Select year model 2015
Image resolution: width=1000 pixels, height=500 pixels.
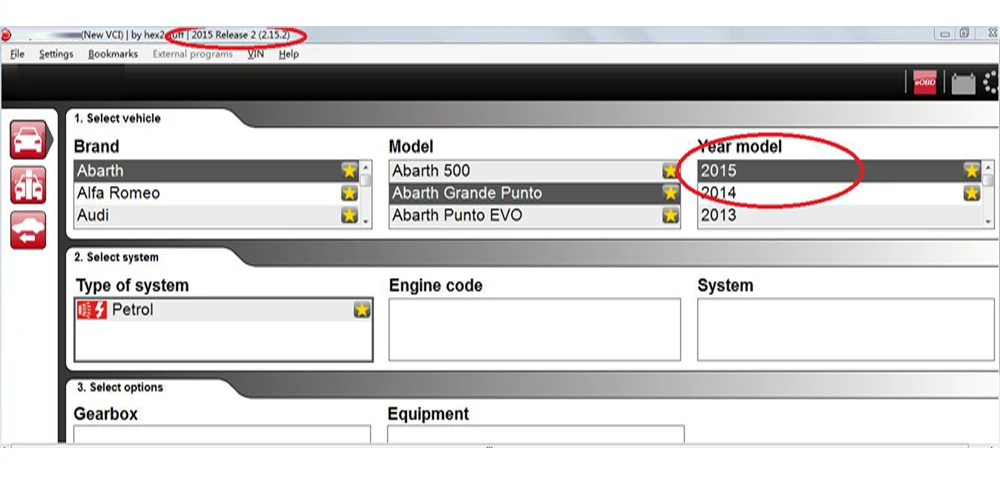[x=840, y=171]
